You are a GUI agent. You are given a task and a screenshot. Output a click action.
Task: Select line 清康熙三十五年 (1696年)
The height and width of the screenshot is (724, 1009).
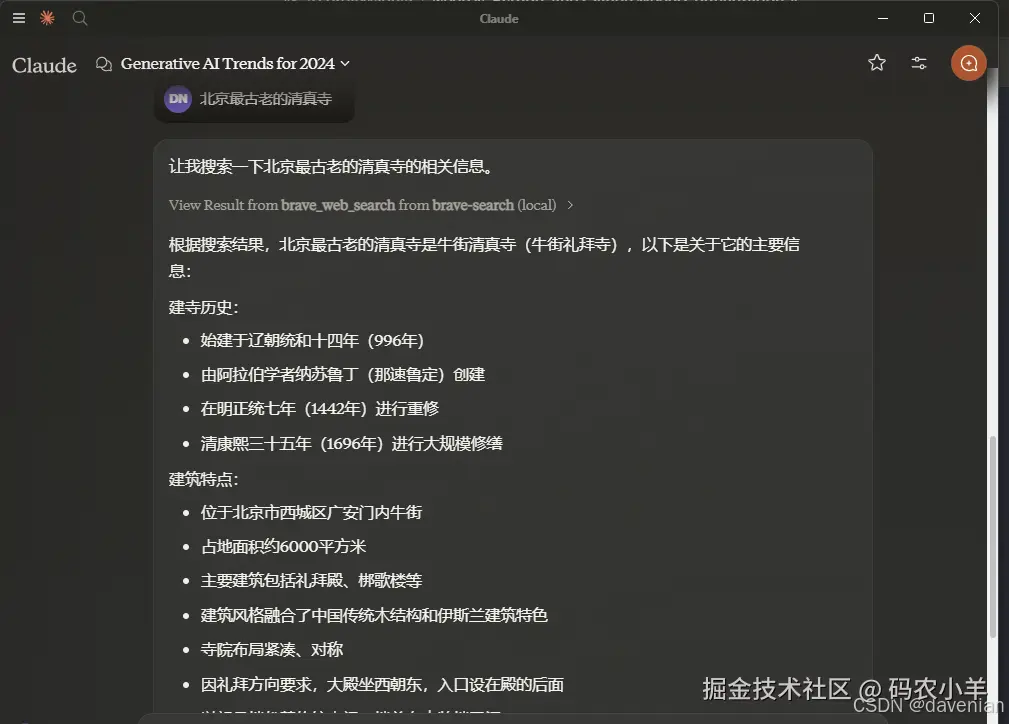351,443
